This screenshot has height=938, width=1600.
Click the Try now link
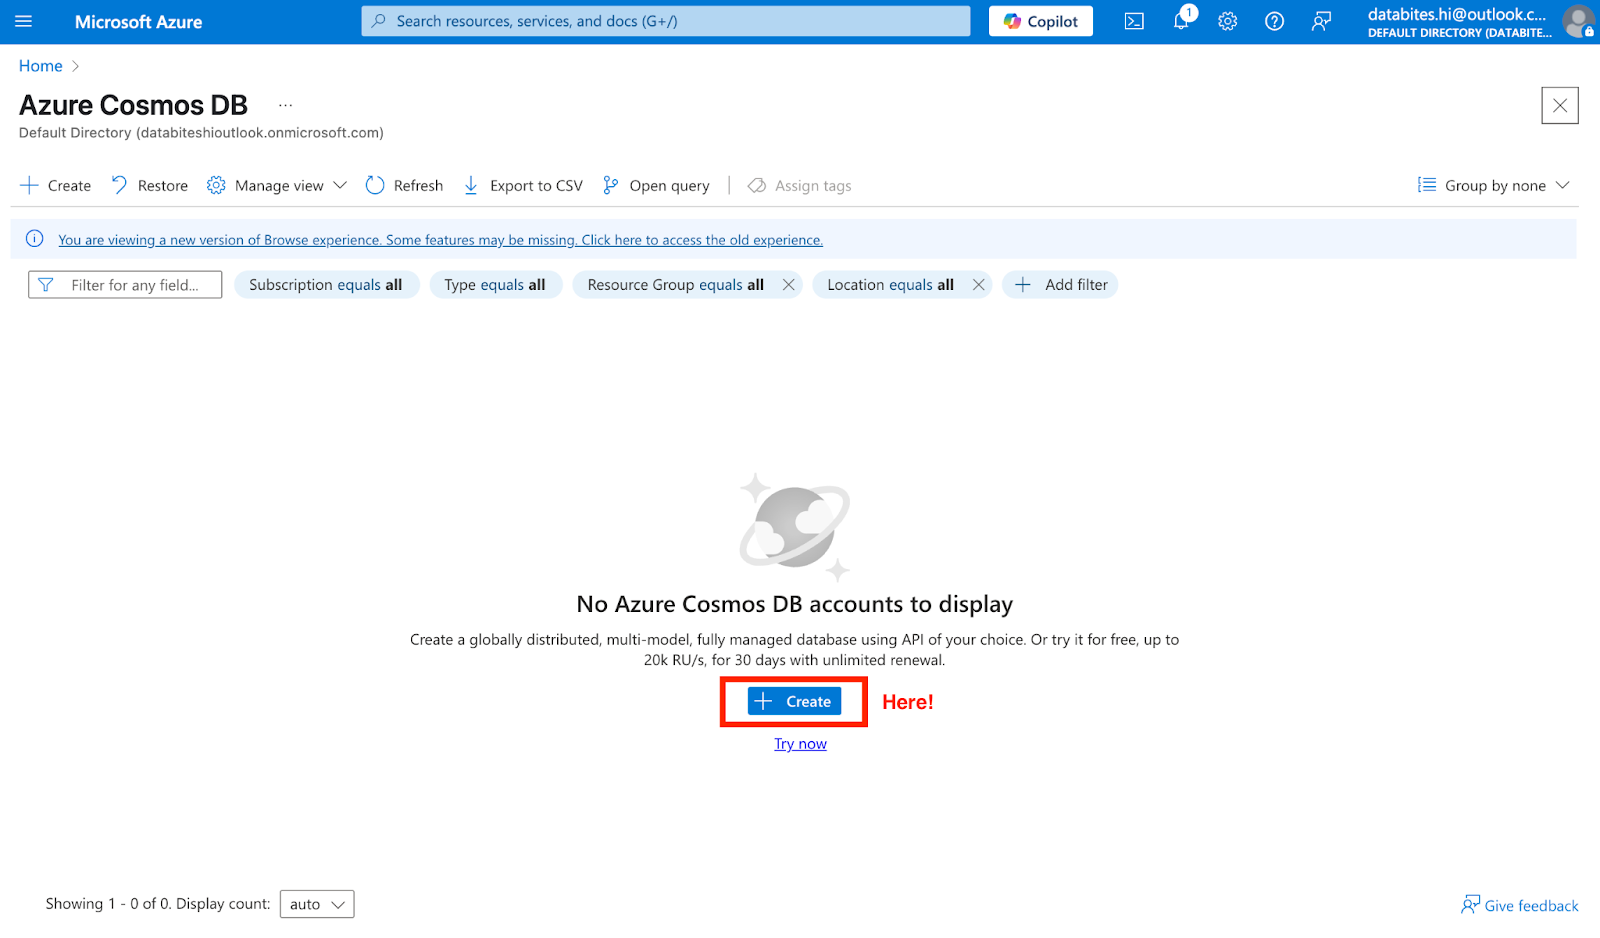[800, 744]
